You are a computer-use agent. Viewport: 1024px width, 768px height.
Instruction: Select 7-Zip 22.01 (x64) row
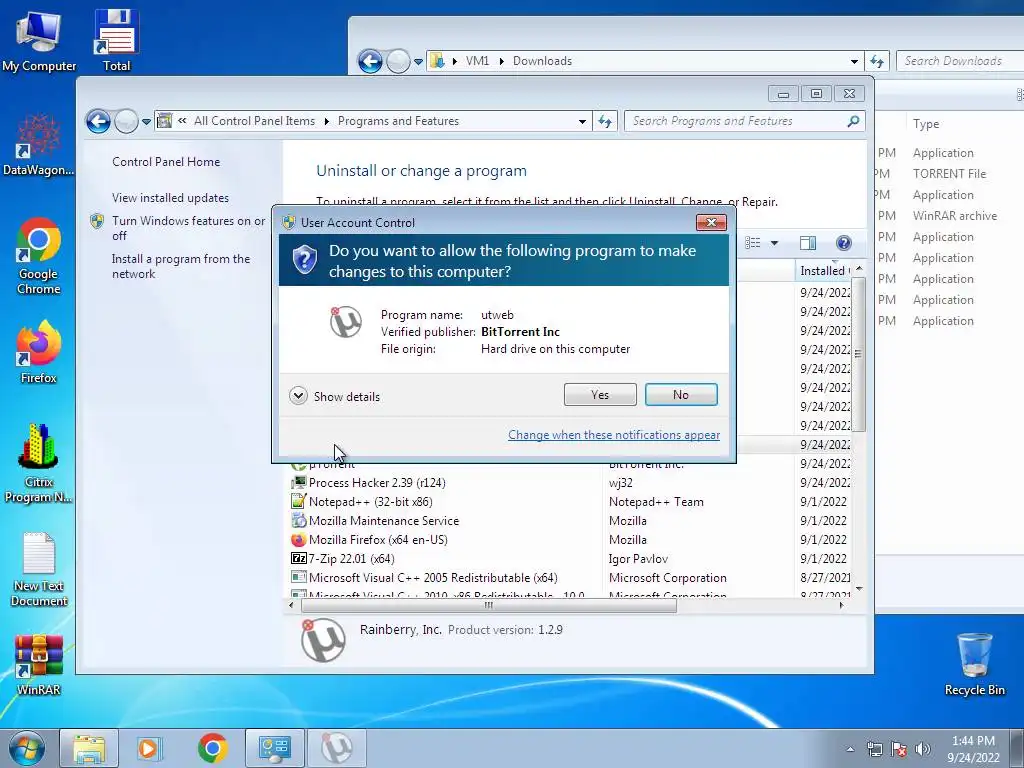569,558
